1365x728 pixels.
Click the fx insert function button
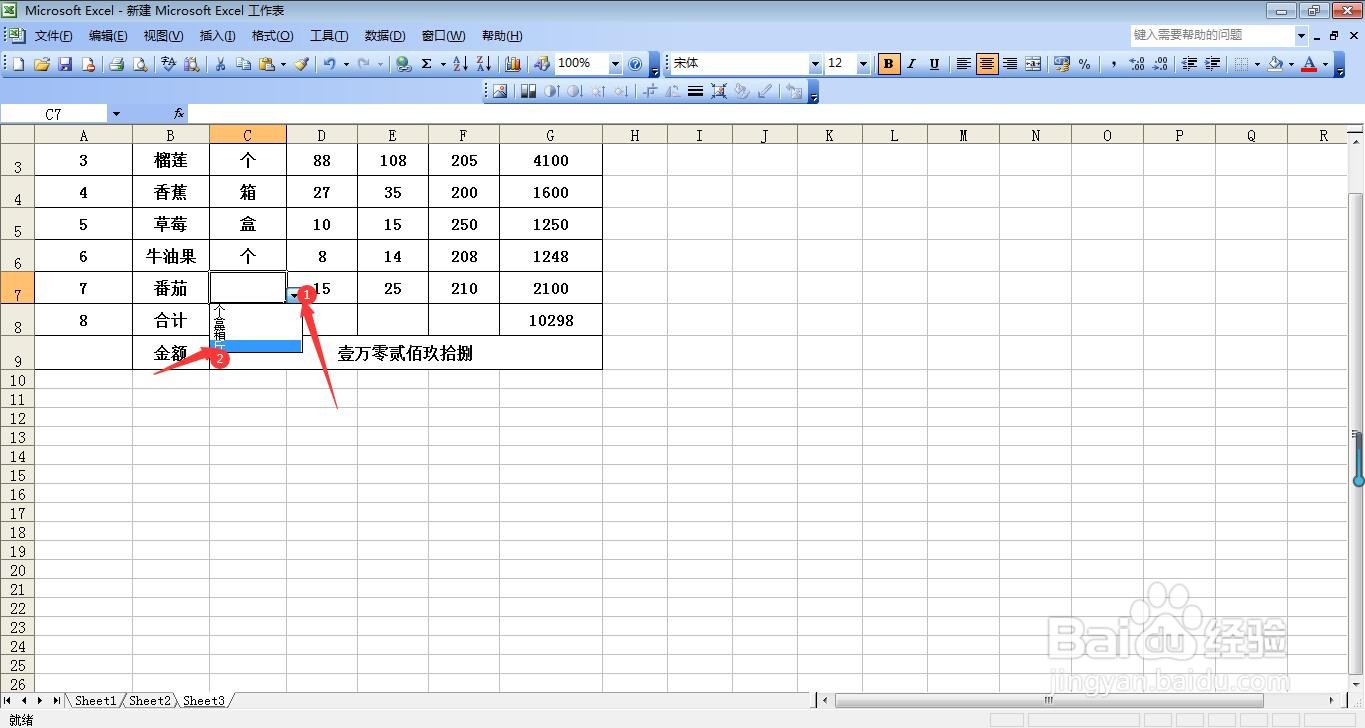[x=178, y=112]
